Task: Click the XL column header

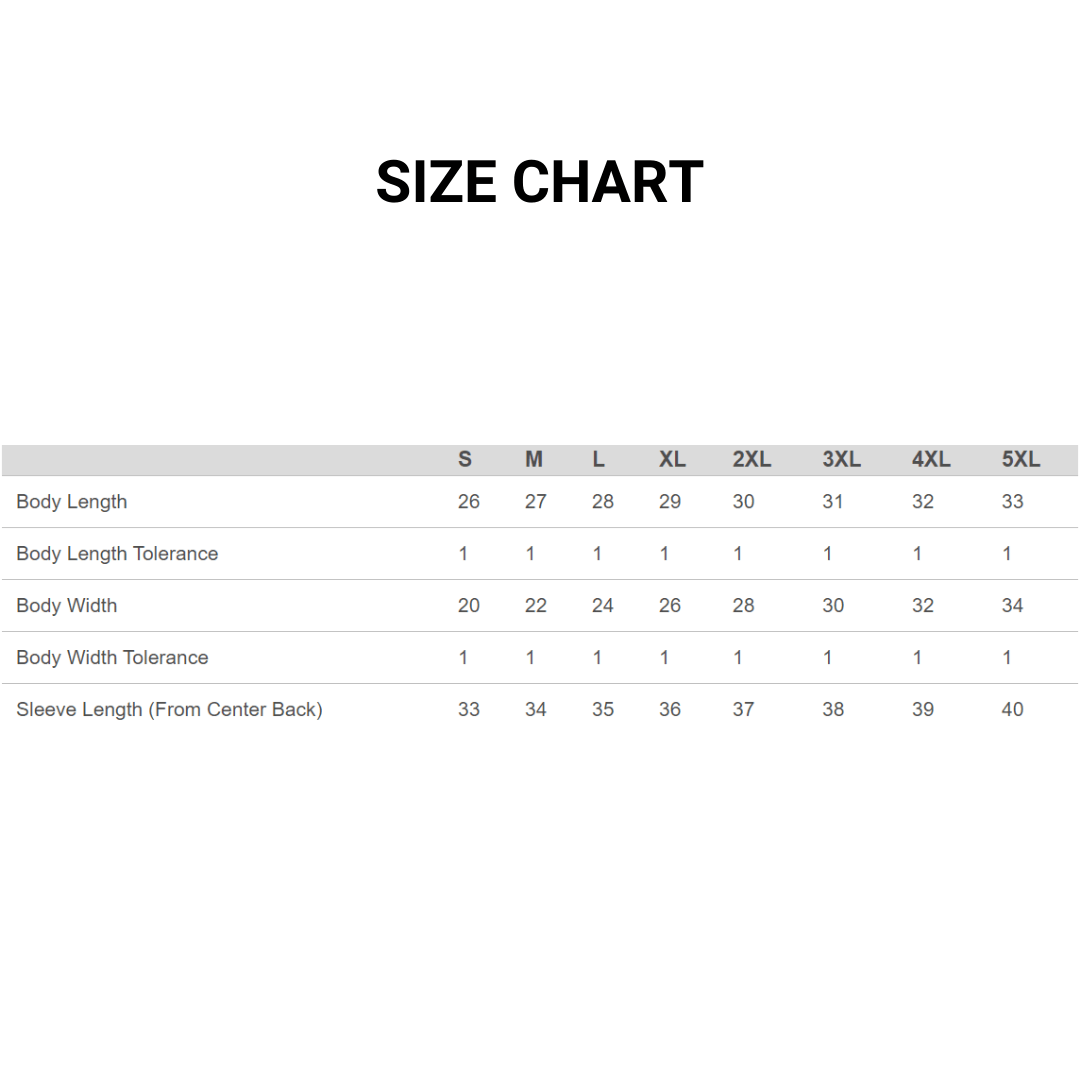Action: coord(672,460)
